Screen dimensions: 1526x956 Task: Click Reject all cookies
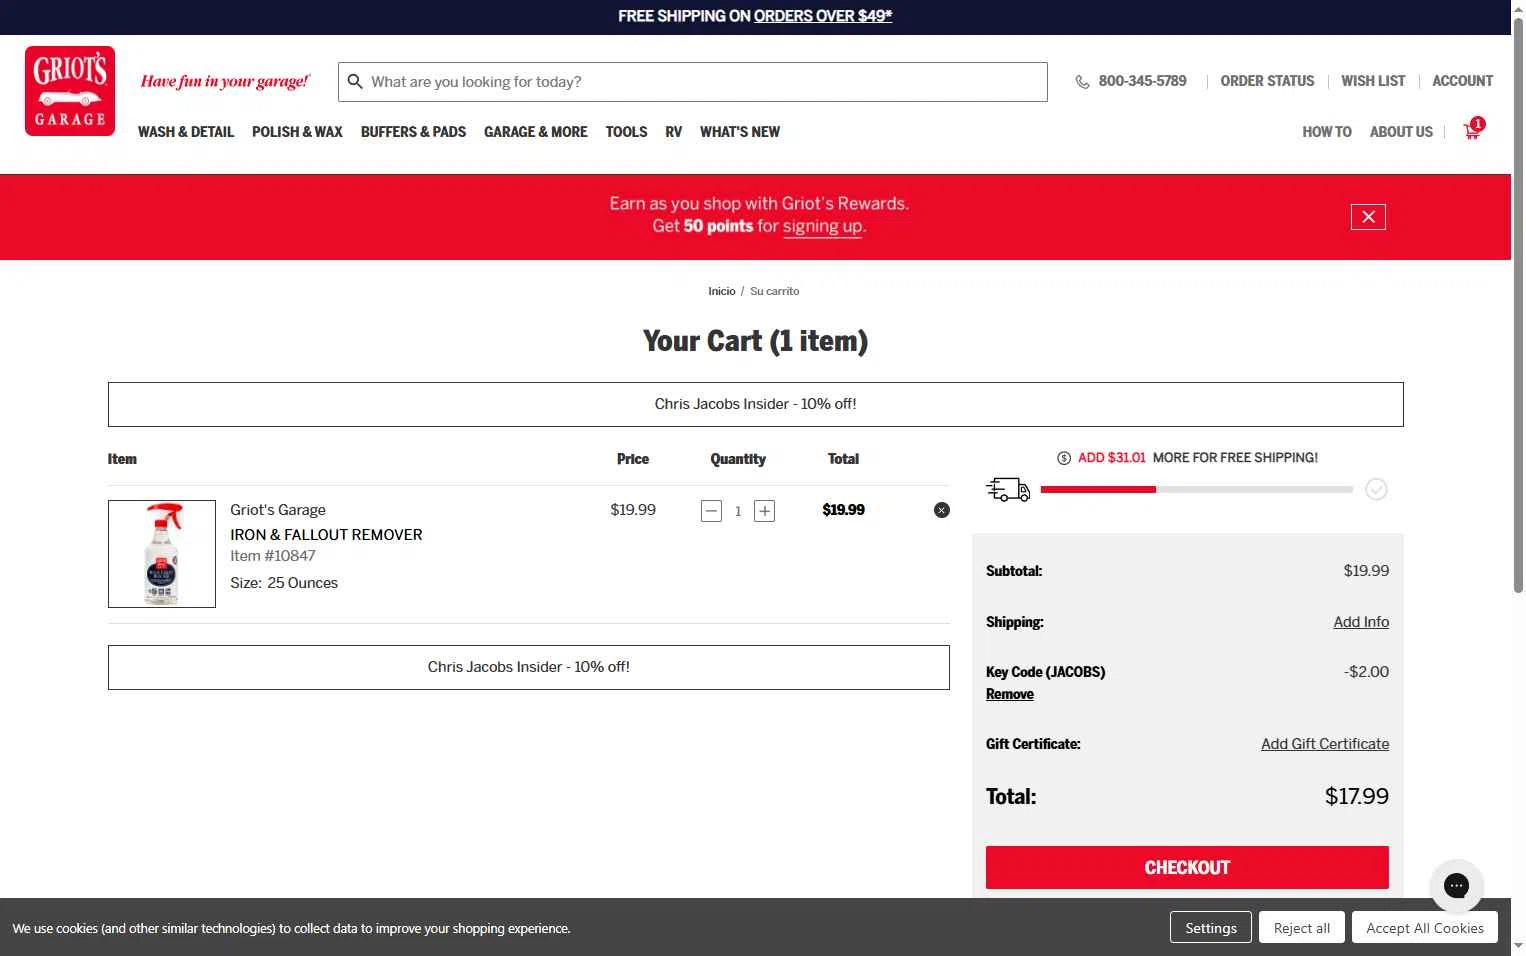tap(1302, 928)
